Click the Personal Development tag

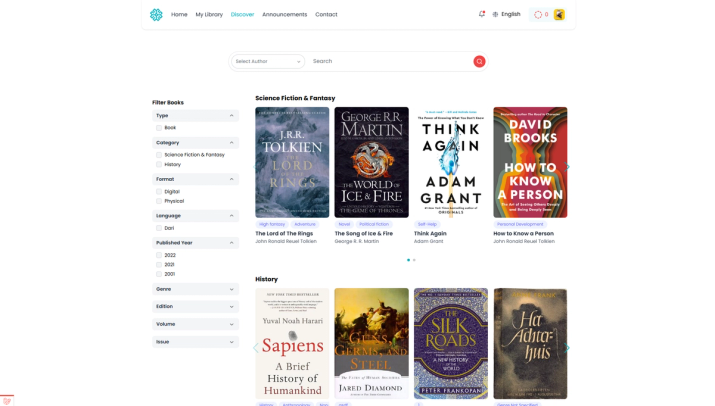(x=520, y=224)
